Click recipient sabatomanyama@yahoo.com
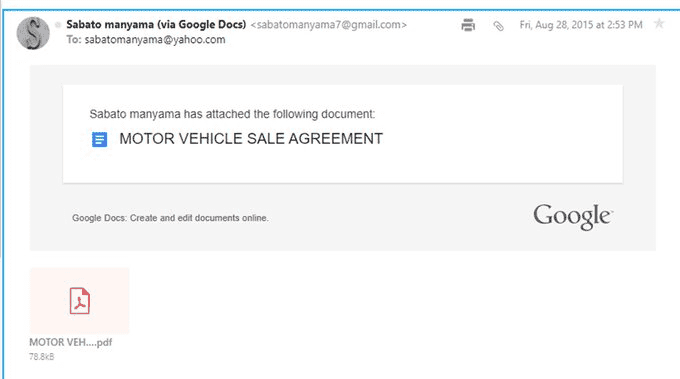This screenshot has height=379, width=680. 155,39
